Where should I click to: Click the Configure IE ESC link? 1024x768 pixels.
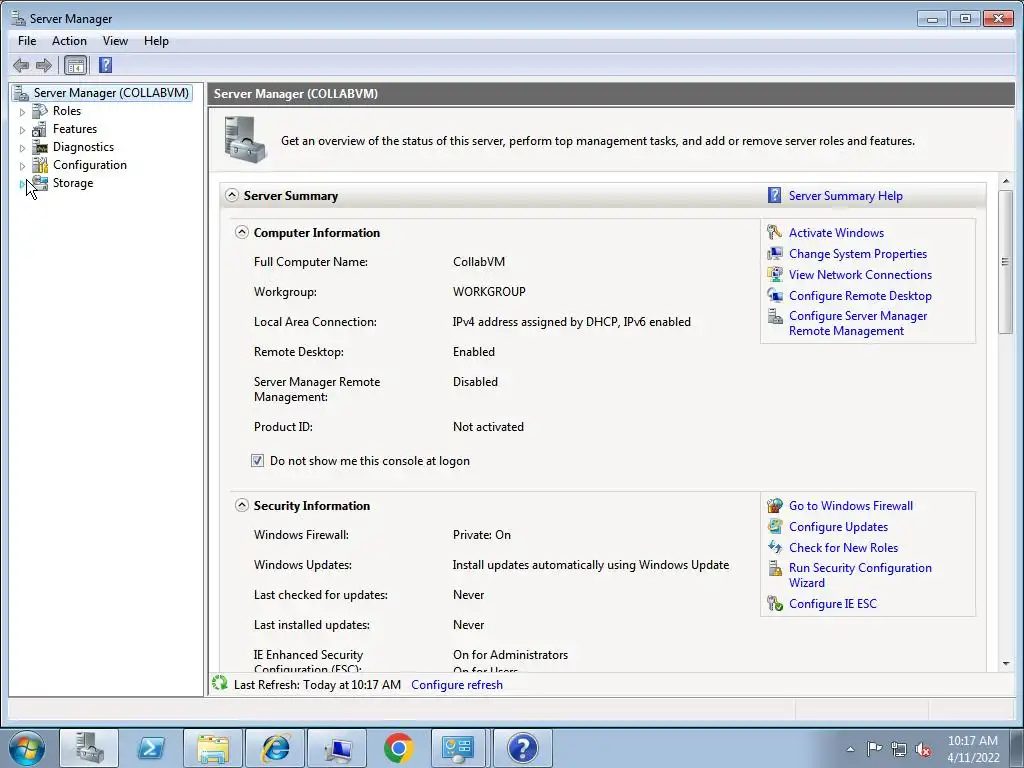[x=833, y=603]
